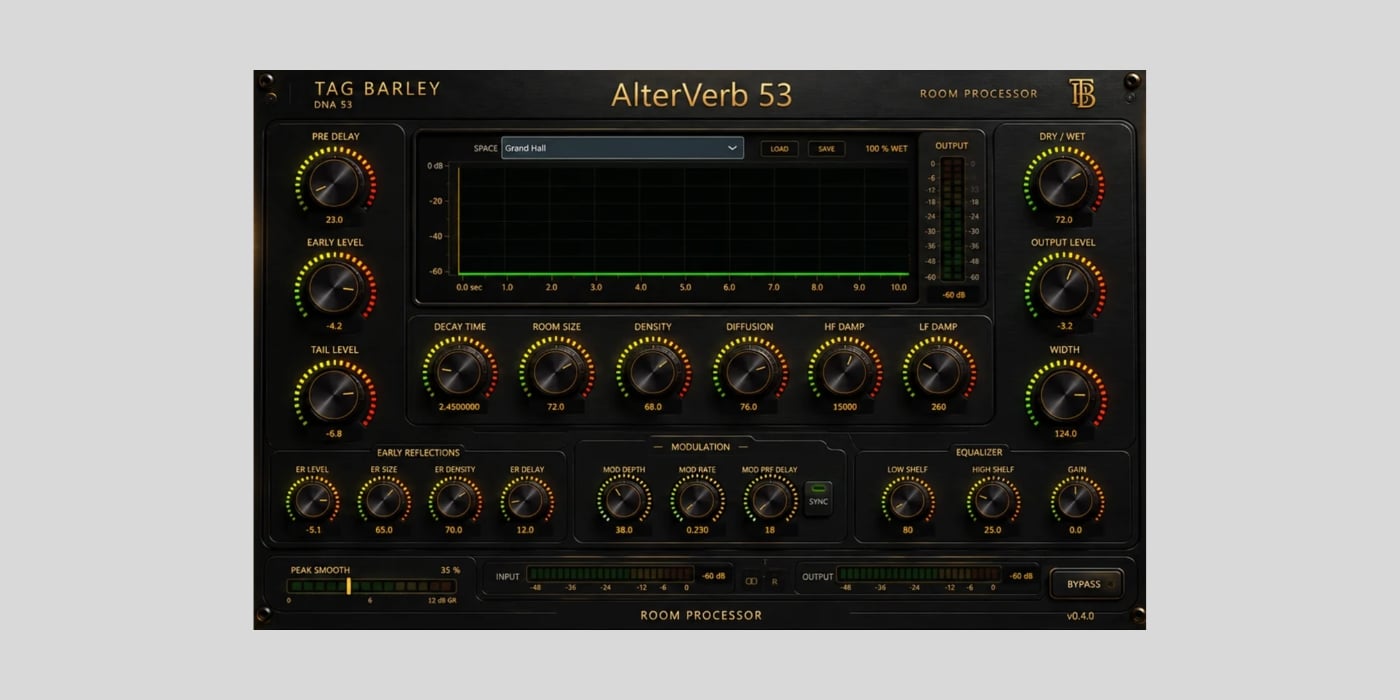Click the output meter '-60 dB' readout under OUTPUT
Viewport: 1400px width, 700px height.
pyautogui.click(x=952, y=295)
